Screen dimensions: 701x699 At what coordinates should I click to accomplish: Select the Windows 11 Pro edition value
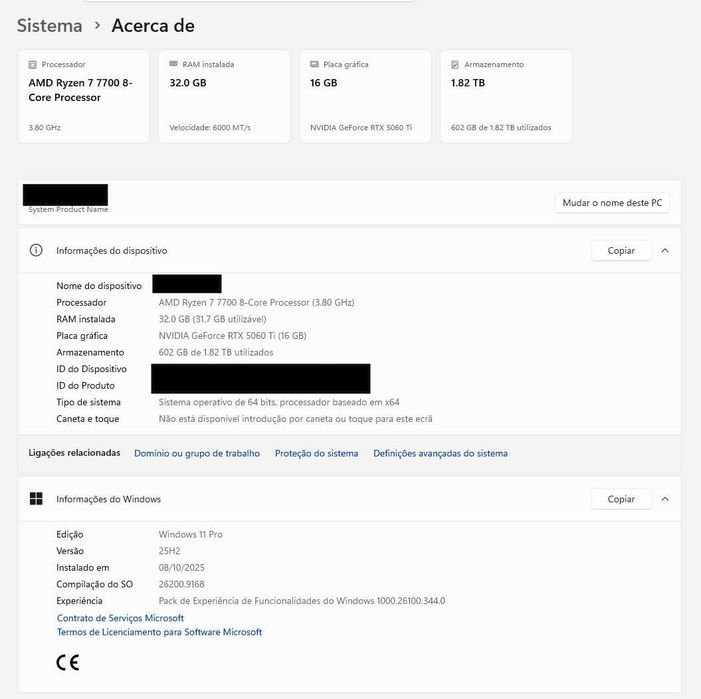(190, 535)
